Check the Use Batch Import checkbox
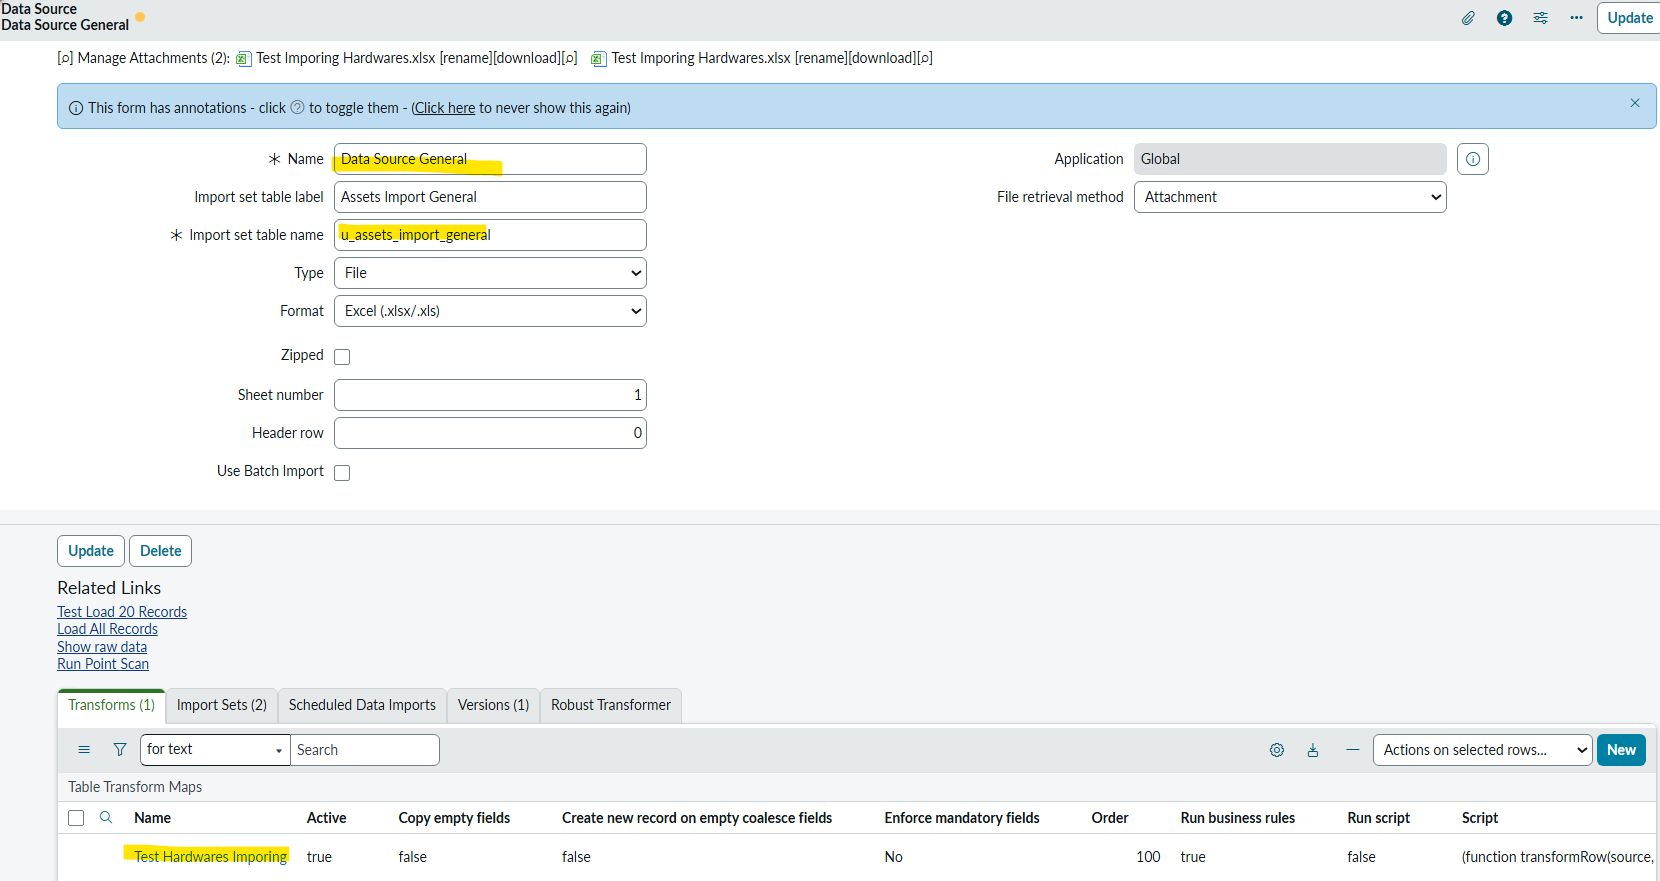The width and height of the screenshot is (1660, 881). click(342, 473)
